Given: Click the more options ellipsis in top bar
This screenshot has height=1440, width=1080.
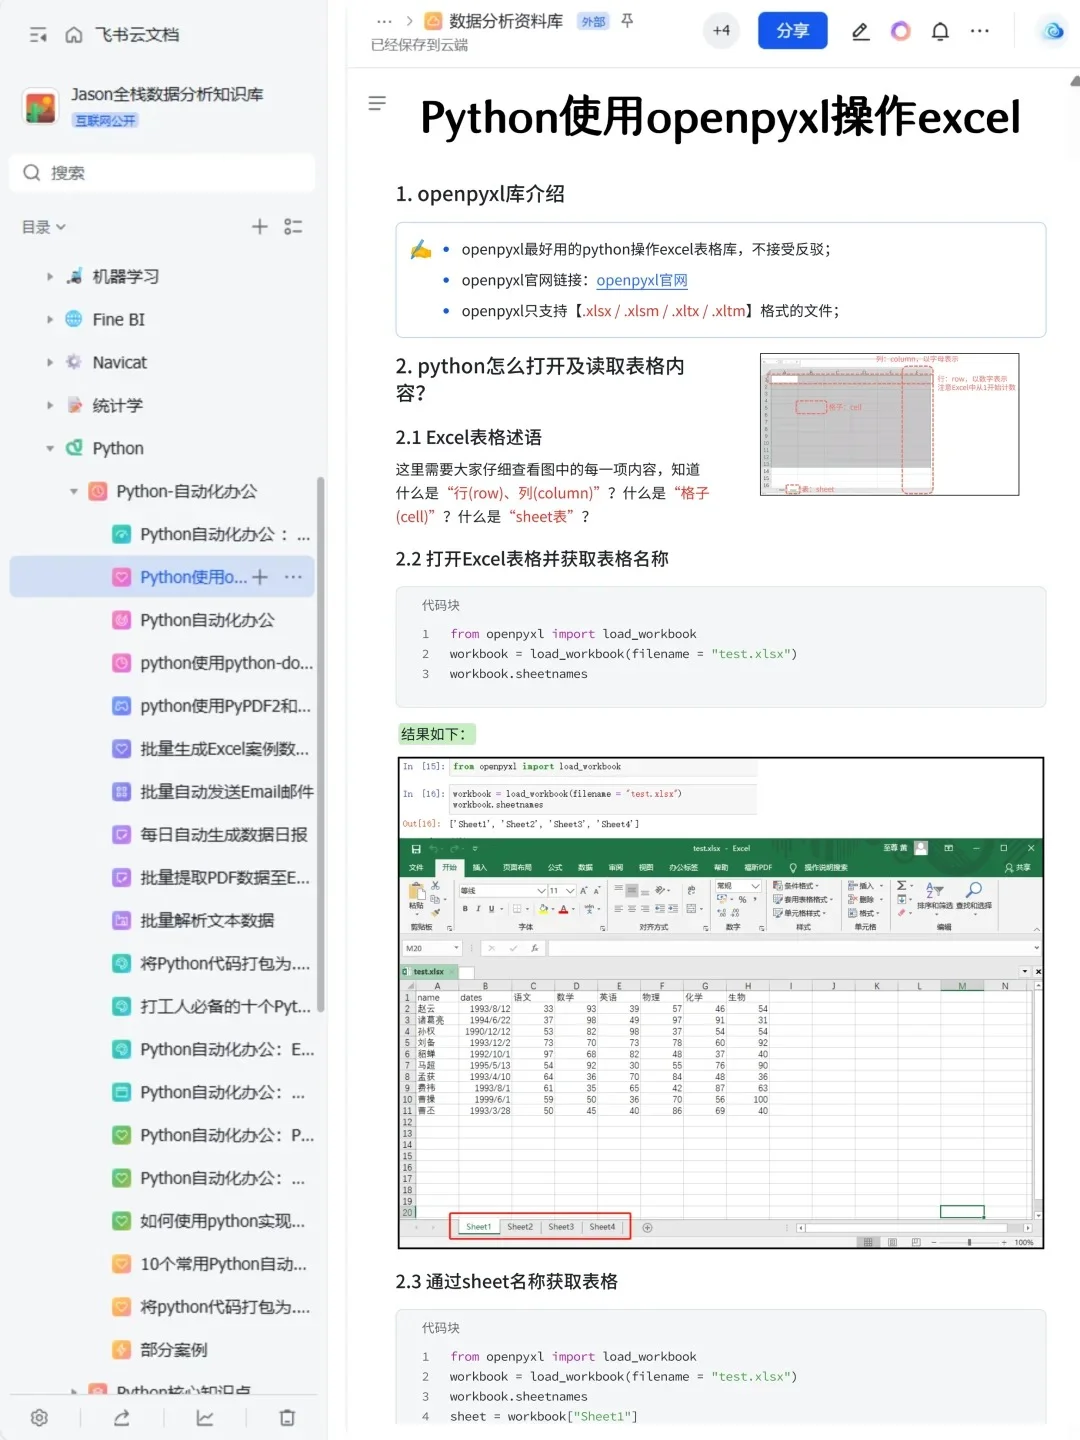Looking at the screenshot, I should click(x=979, y=31).
